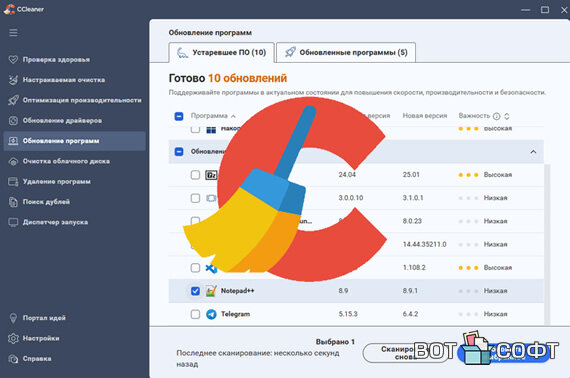Click the broom icon for Настраиваемая очистка
Screen dimensions: 570x378
13,80
